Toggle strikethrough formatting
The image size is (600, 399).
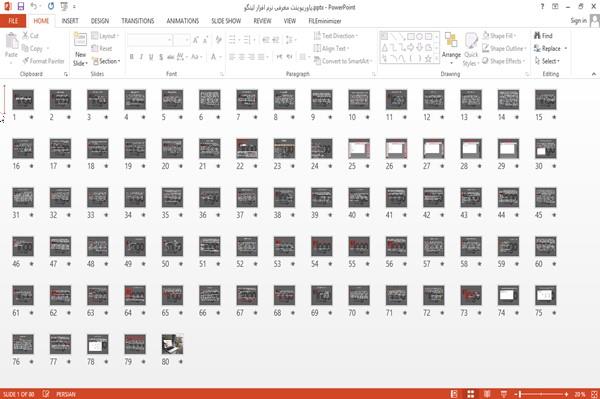pyautogui.click(x=171, y=57)
